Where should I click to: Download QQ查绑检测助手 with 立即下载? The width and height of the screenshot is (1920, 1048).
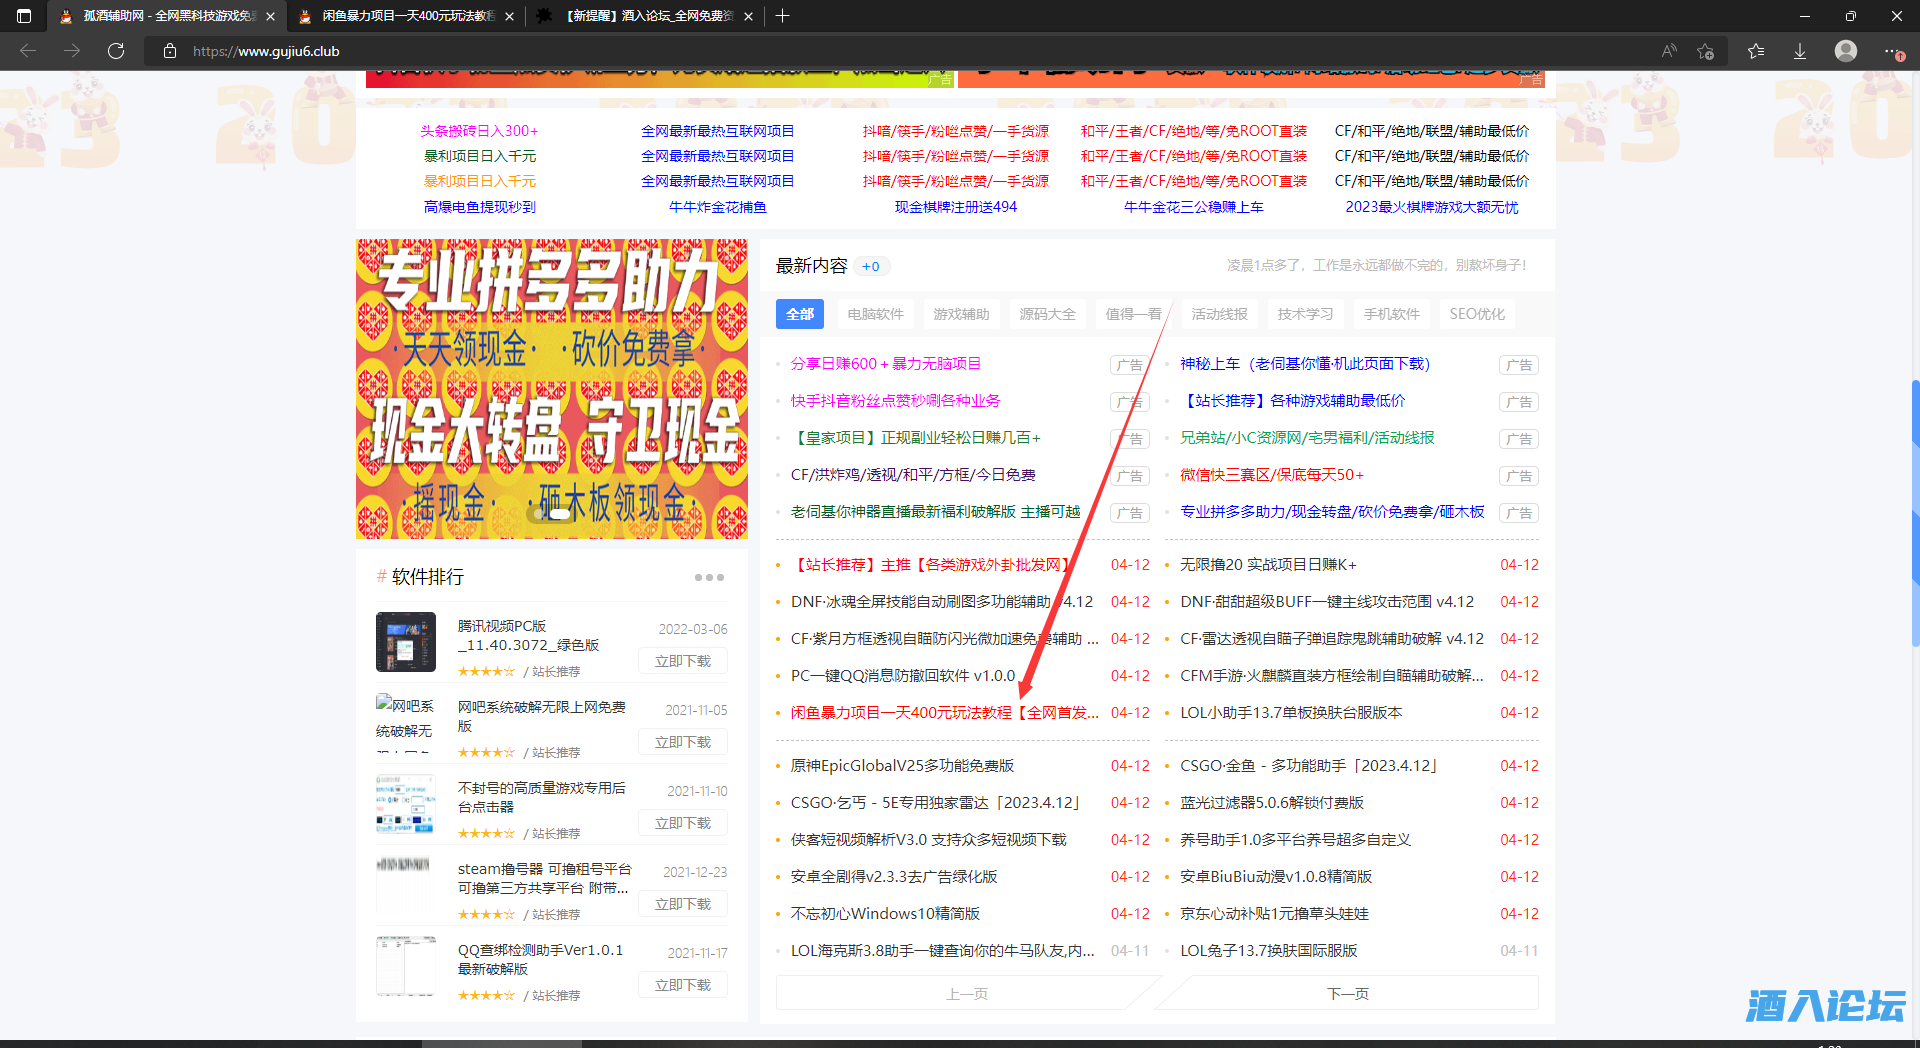(683, 985)
